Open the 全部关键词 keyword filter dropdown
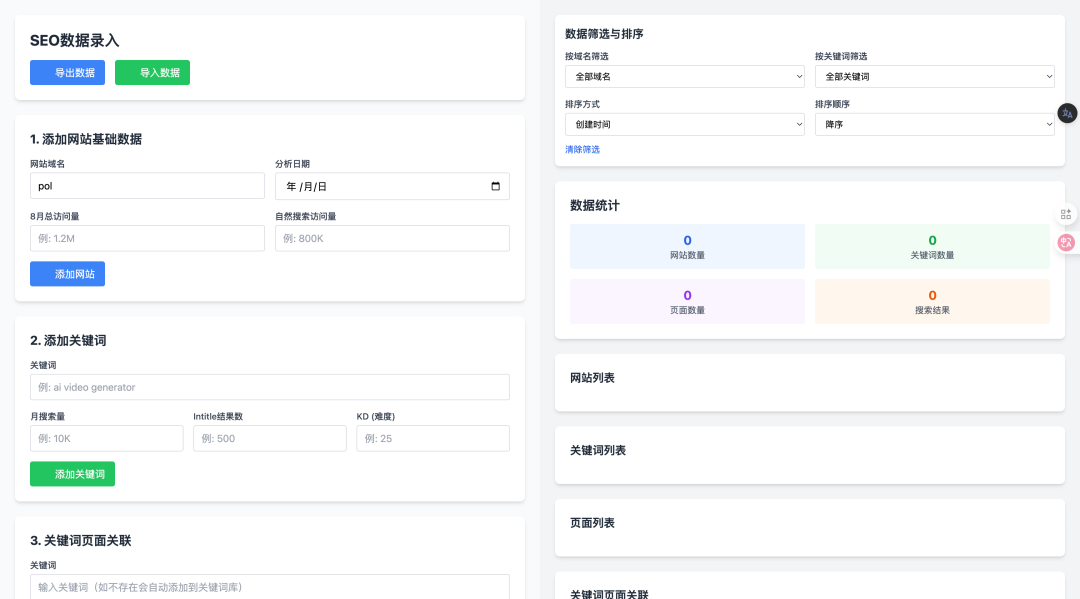 (x=935, y=76)
